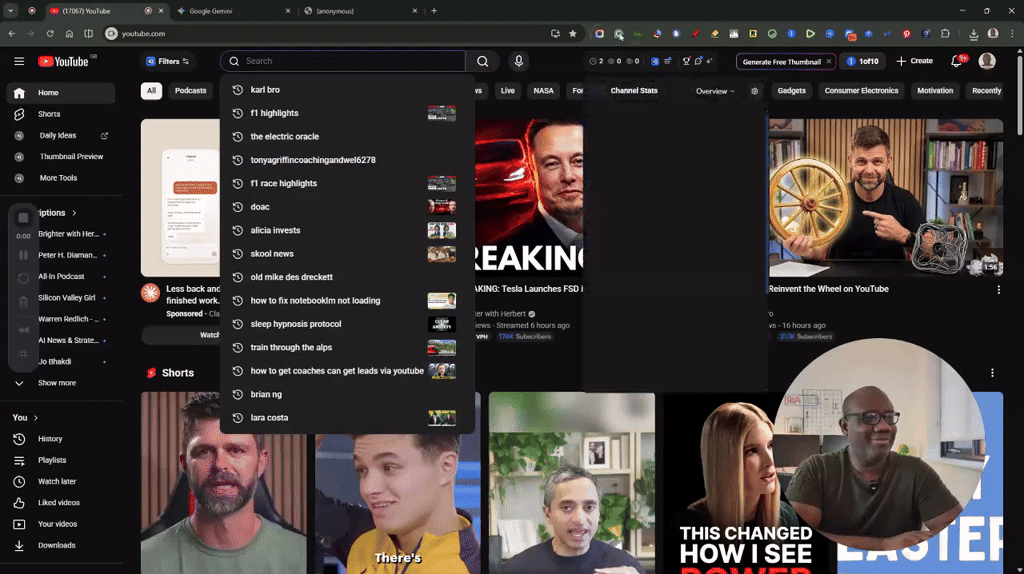
Task: Open Your videos
Action: [x=61, y=524]
